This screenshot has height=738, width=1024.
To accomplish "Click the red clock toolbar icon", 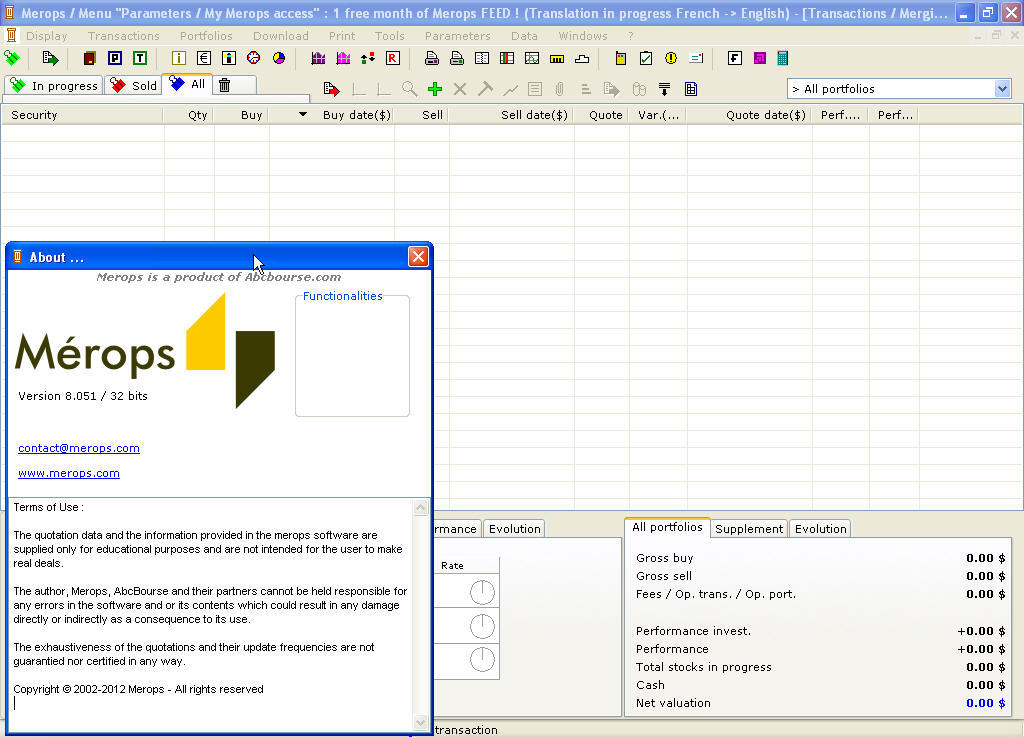I will point(254,58).
